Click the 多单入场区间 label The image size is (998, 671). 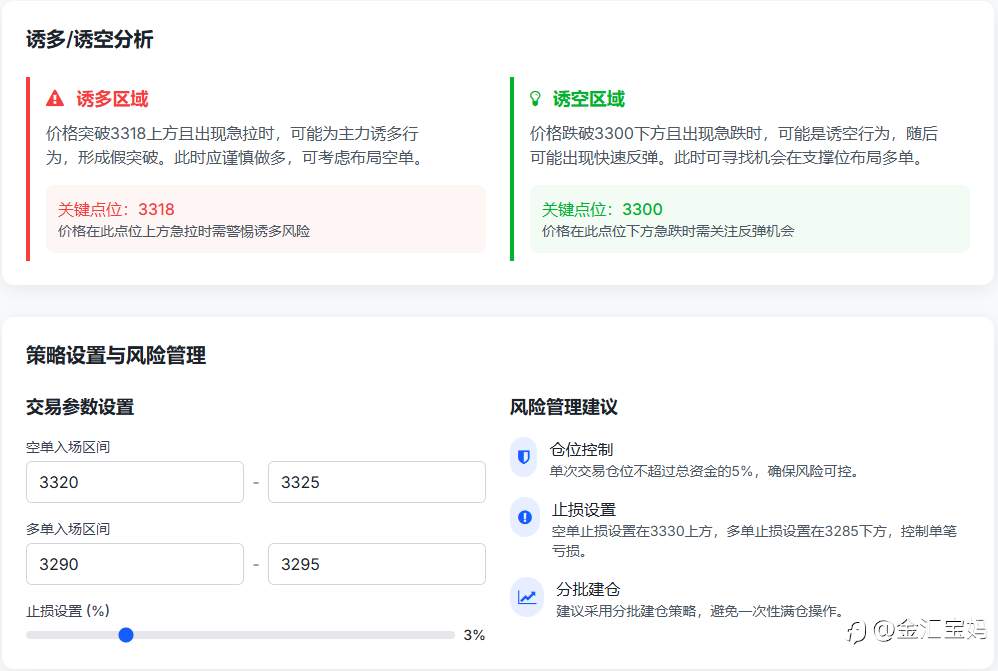[68, 529]
